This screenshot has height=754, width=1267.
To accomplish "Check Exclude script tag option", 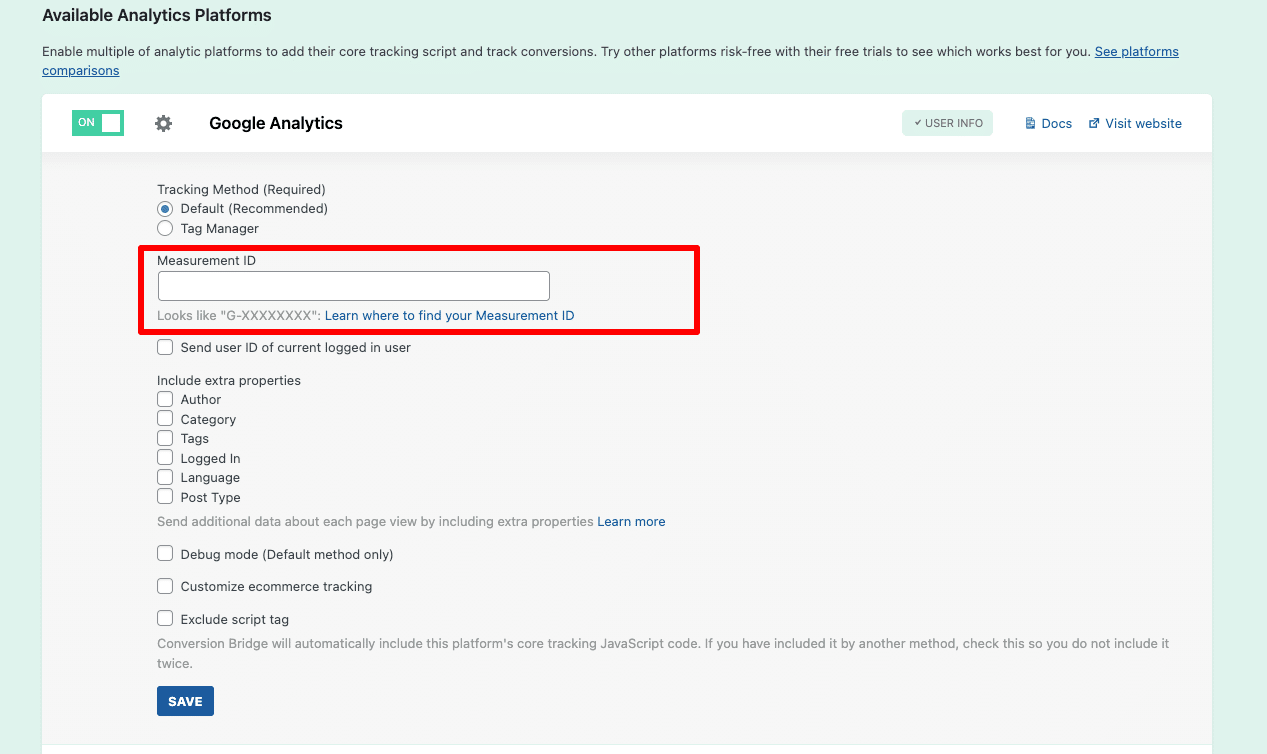I will (x=165, y=619).
